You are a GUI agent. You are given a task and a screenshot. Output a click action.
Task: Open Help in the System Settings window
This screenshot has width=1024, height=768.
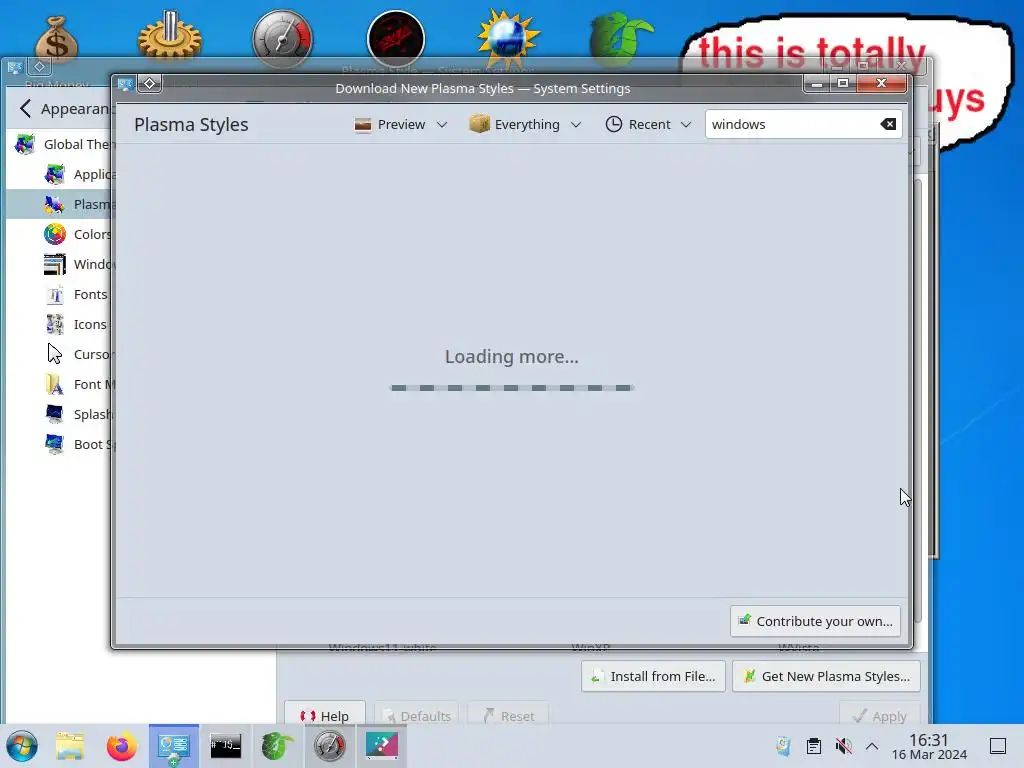325,716
